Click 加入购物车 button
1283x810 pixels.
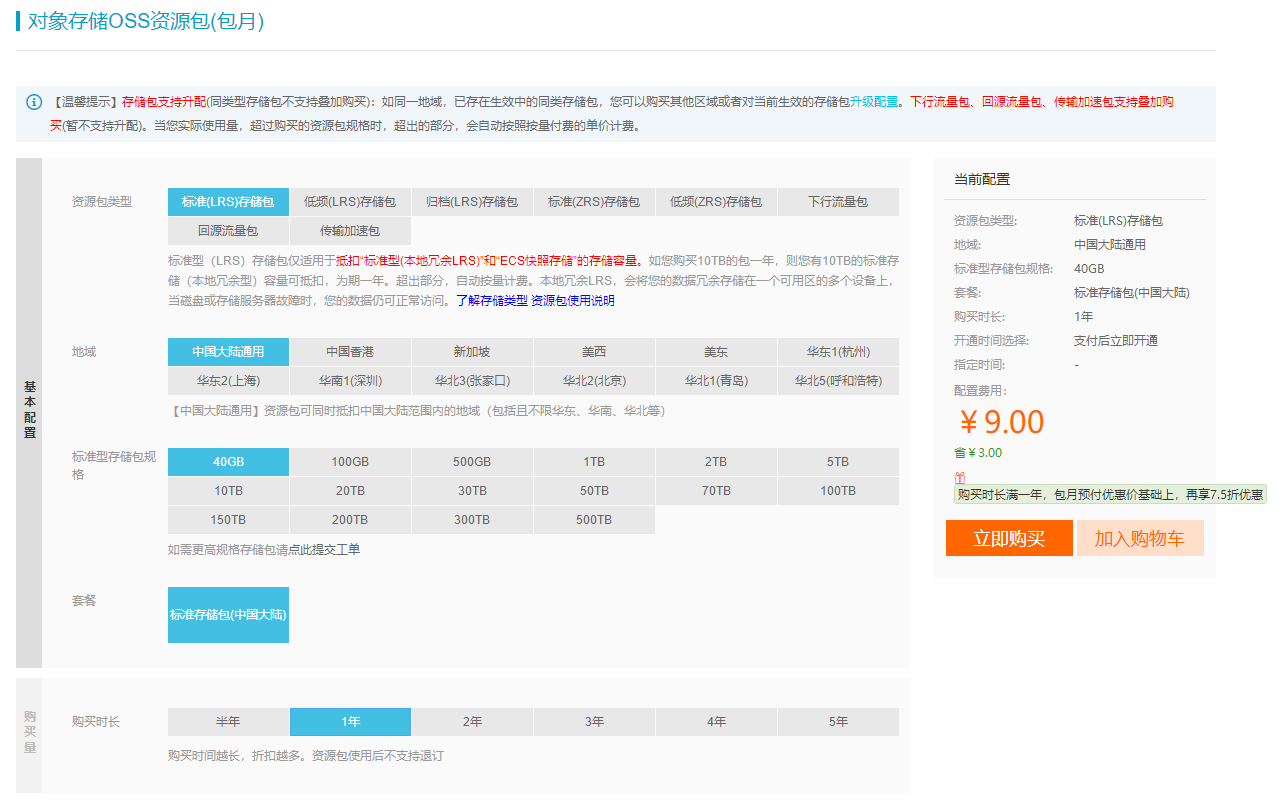pyautogui.click(x=1139, y=539)
